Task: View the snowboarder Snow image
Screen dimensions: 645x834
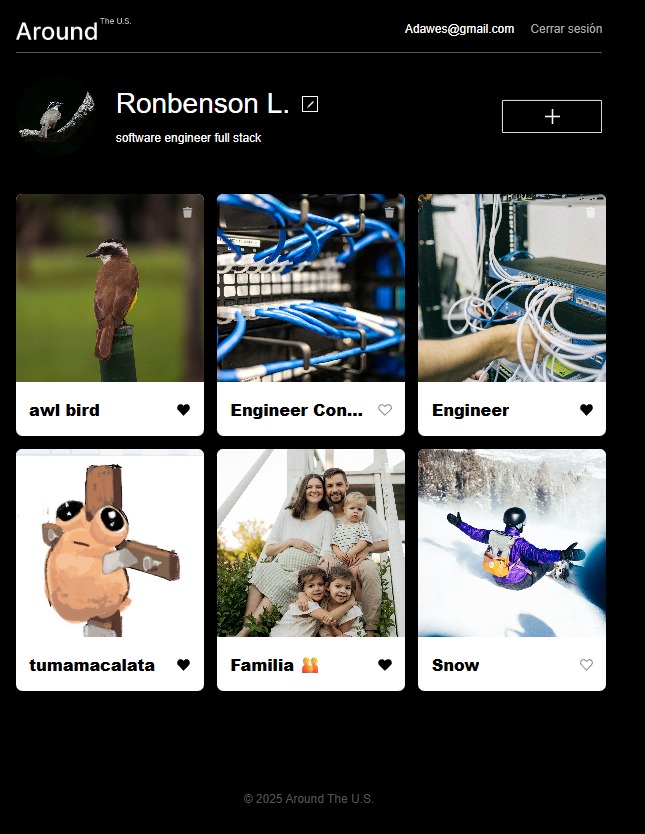Action: tap(512, 543)
